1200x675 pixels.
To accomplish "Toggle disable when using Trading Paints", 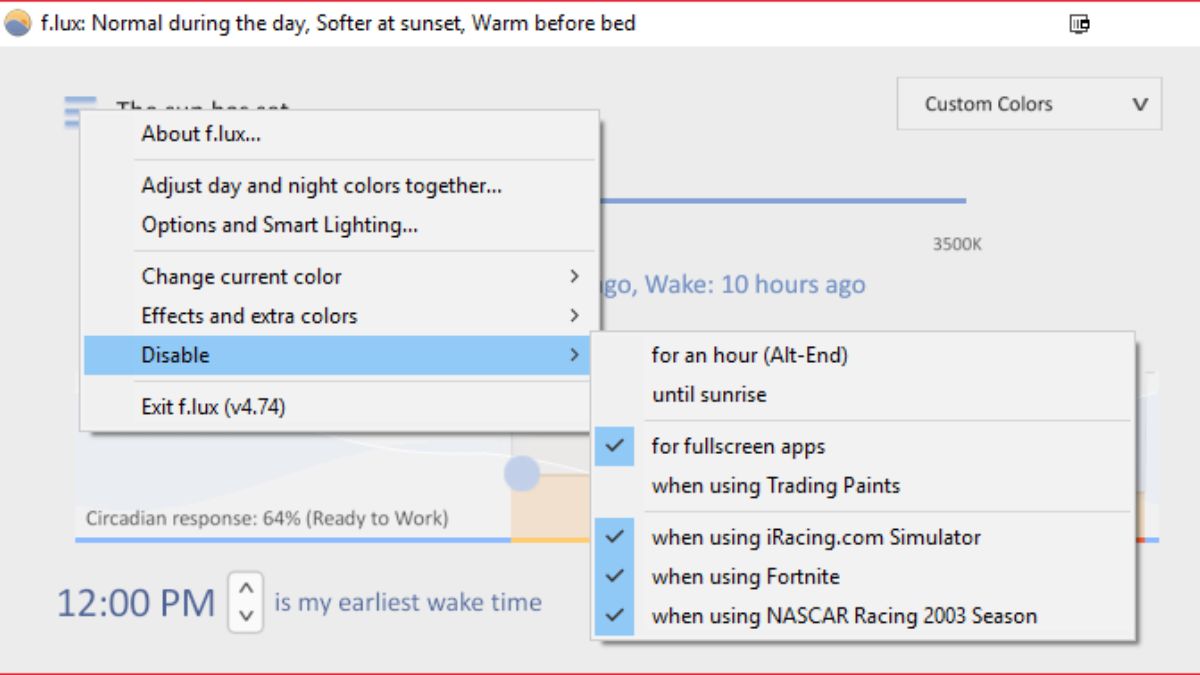I will click(863, 486).
